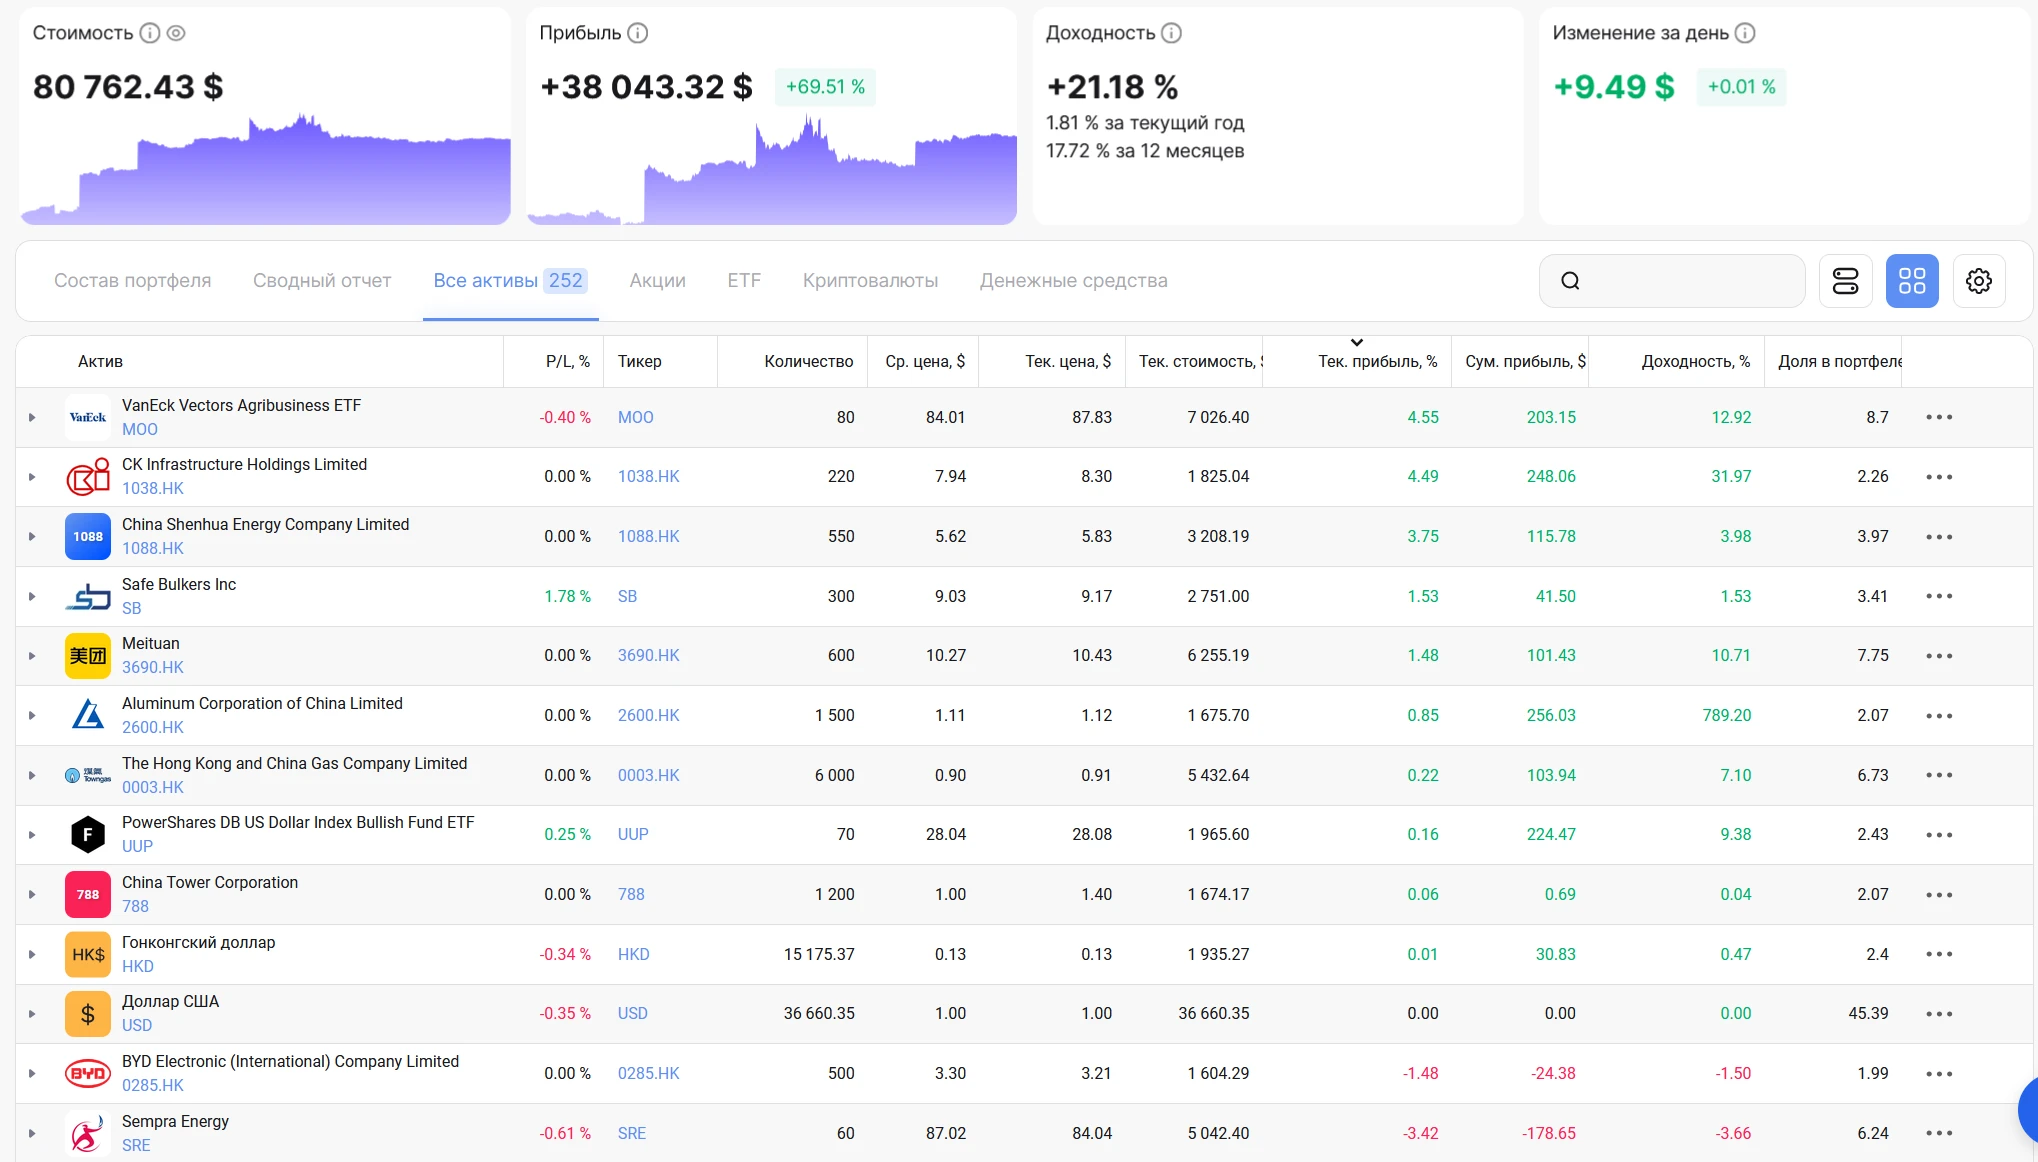Open the 0285.HK ticker link
Image resolution: width=2038 pixels, height=1162 pixels.
(x=648, y=1073)
